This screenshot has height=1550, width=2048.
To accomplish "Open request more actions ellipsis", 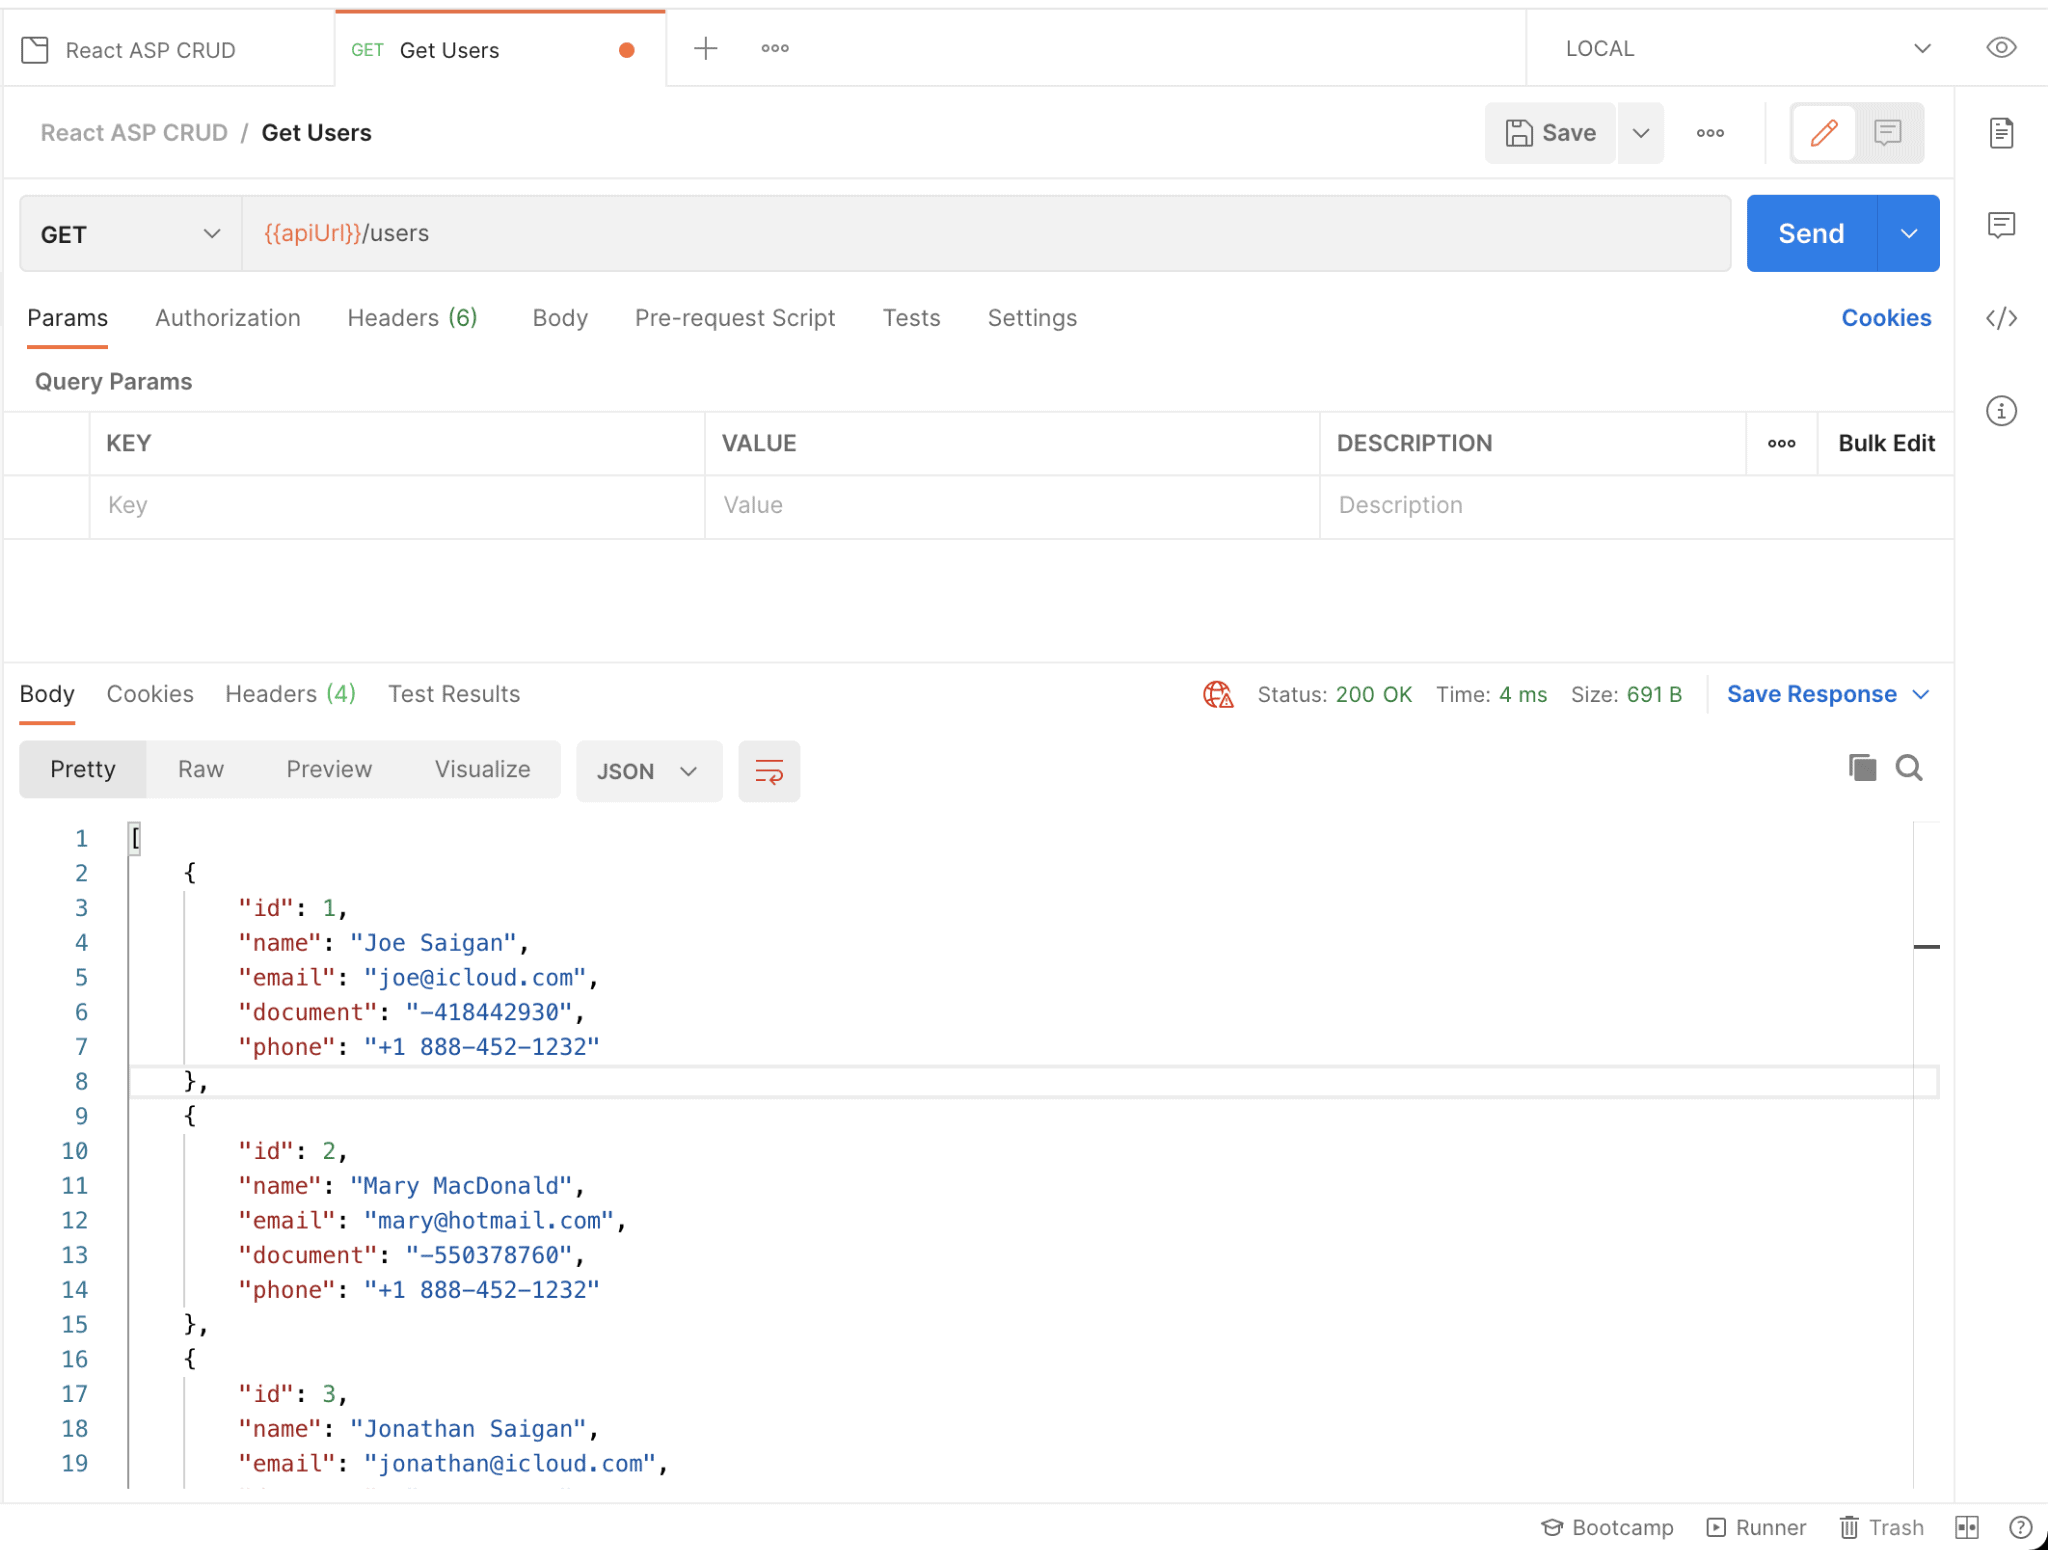I will coord(1710,133).
